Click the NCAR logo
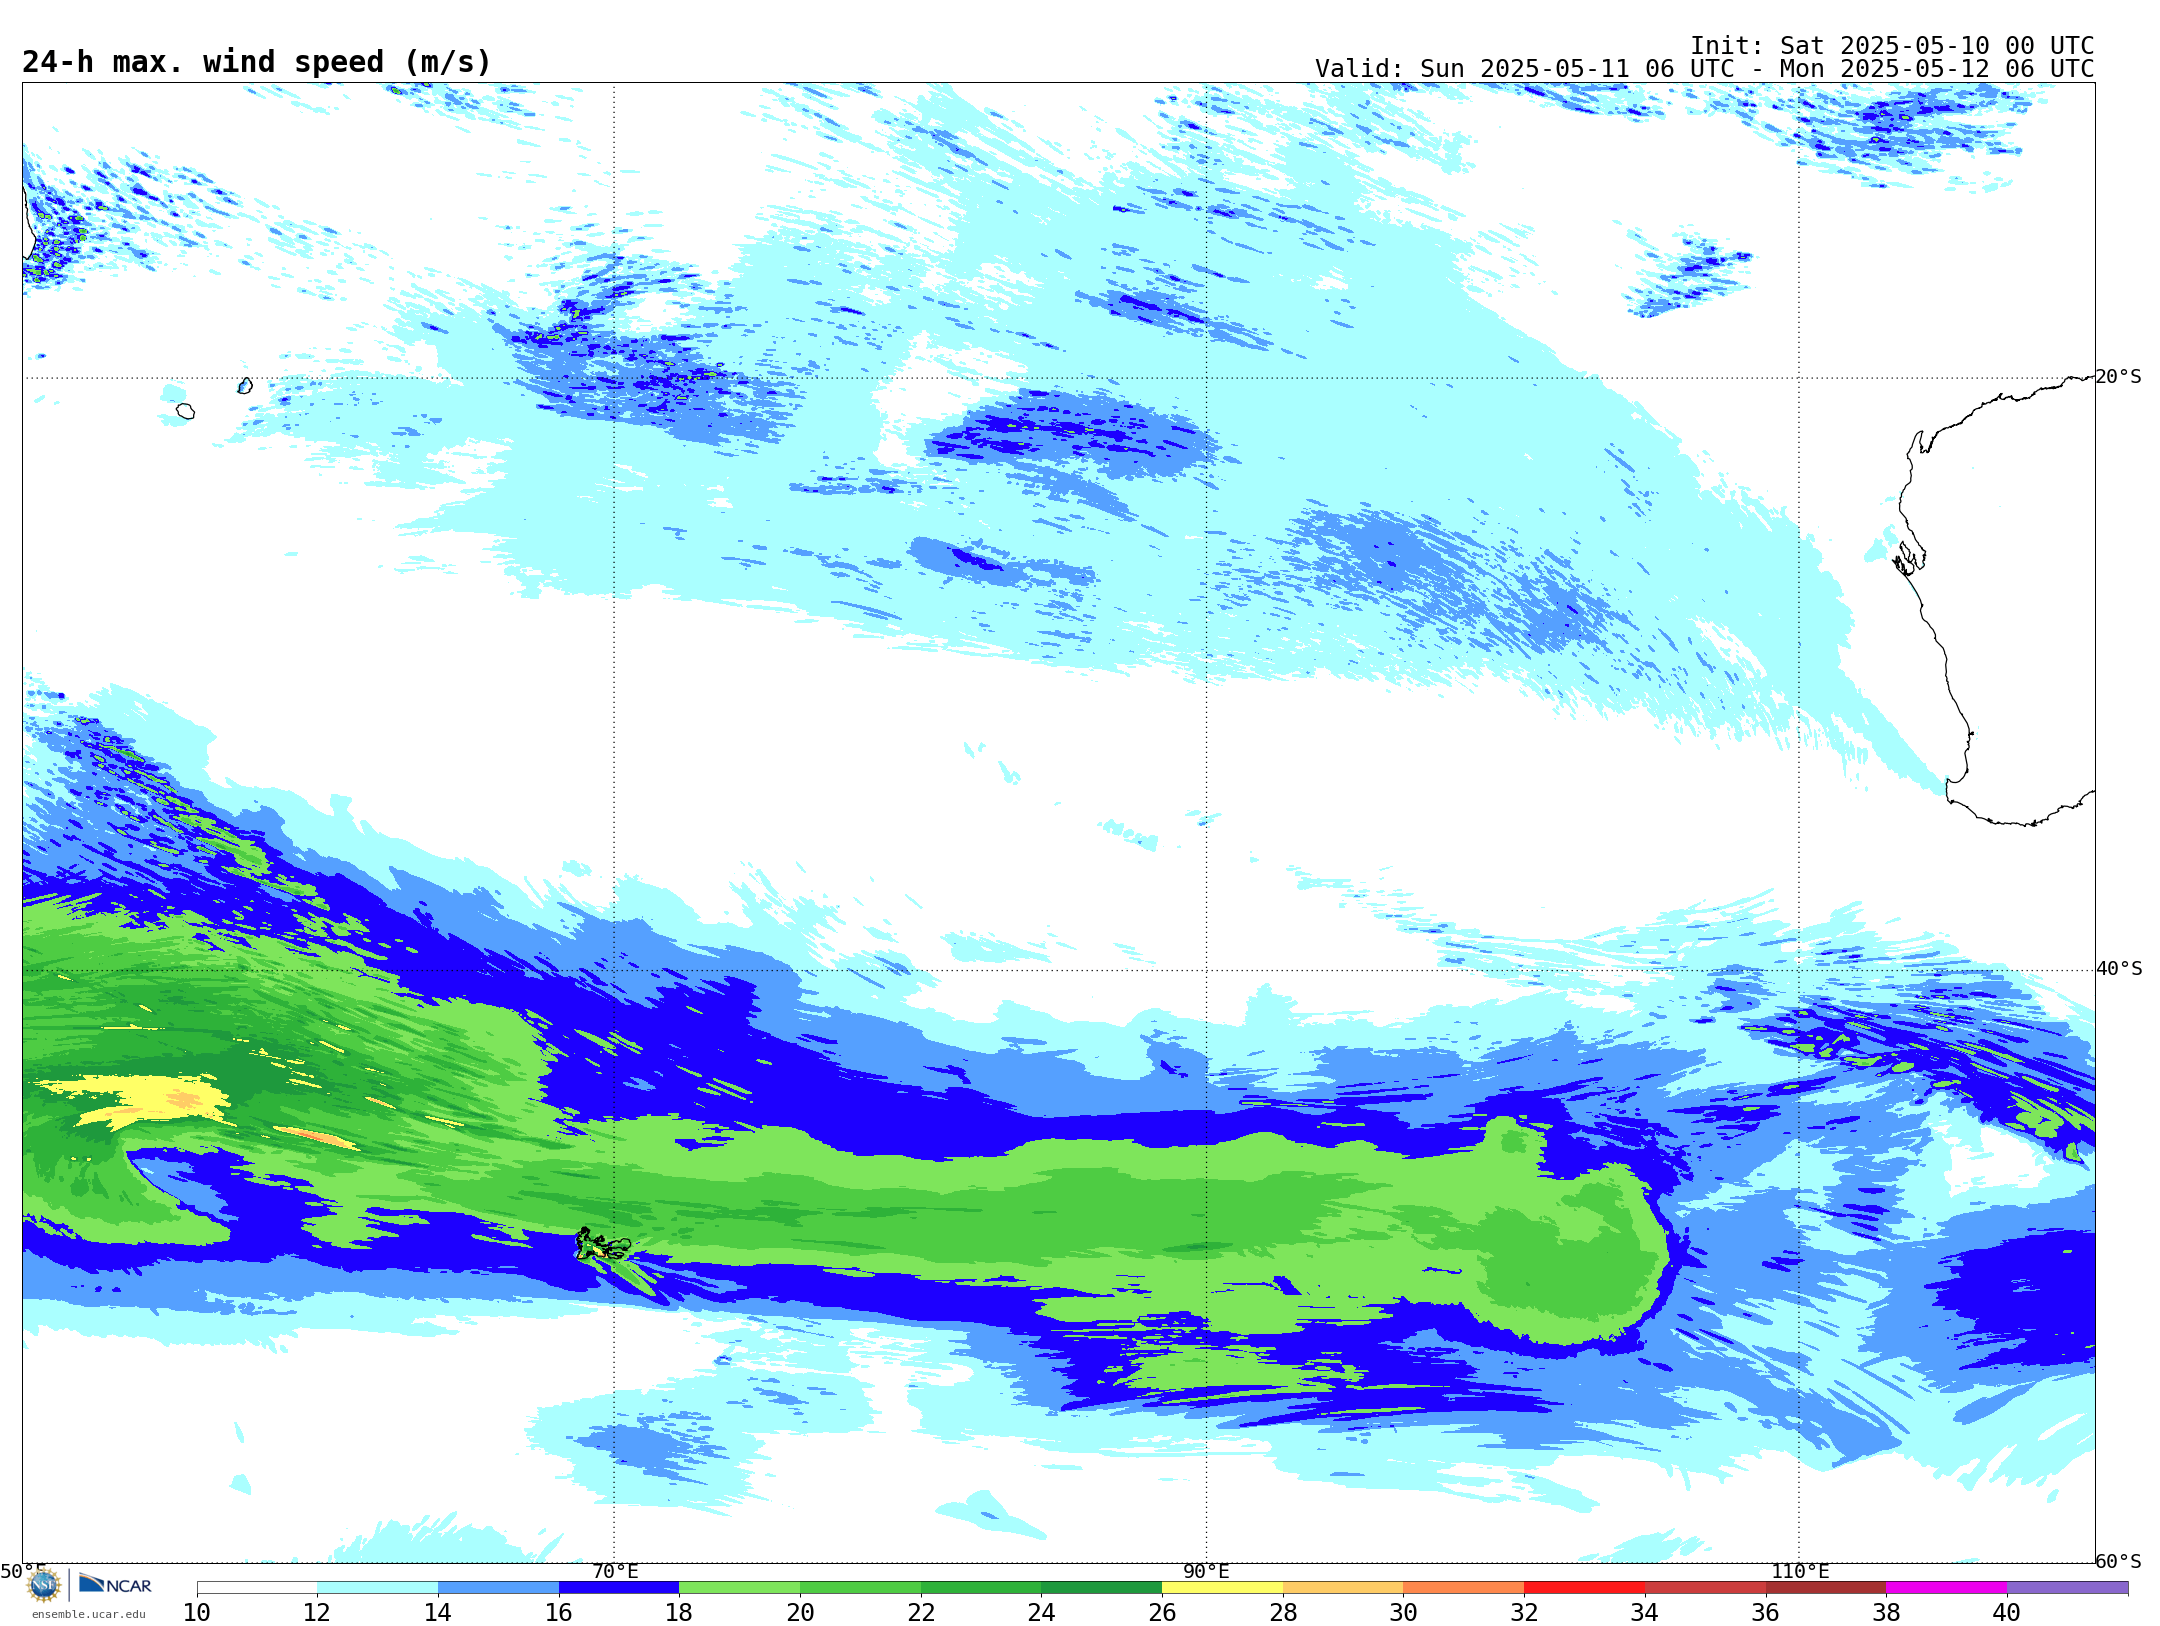This screenshot has width=2160, height=1626. (115, 1584)
